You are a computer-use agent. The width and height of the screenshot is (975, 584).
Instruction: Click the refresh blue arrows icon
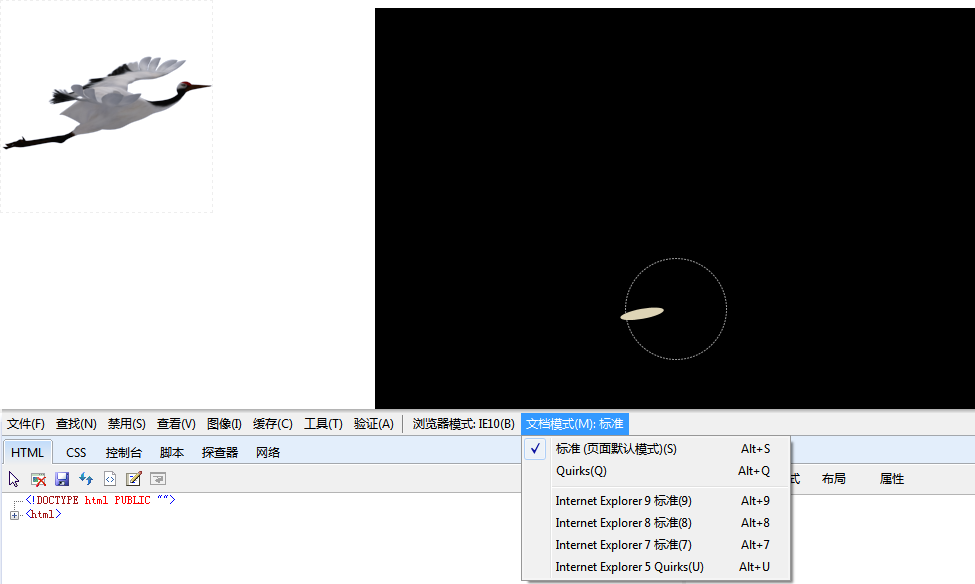click(86, 479)
